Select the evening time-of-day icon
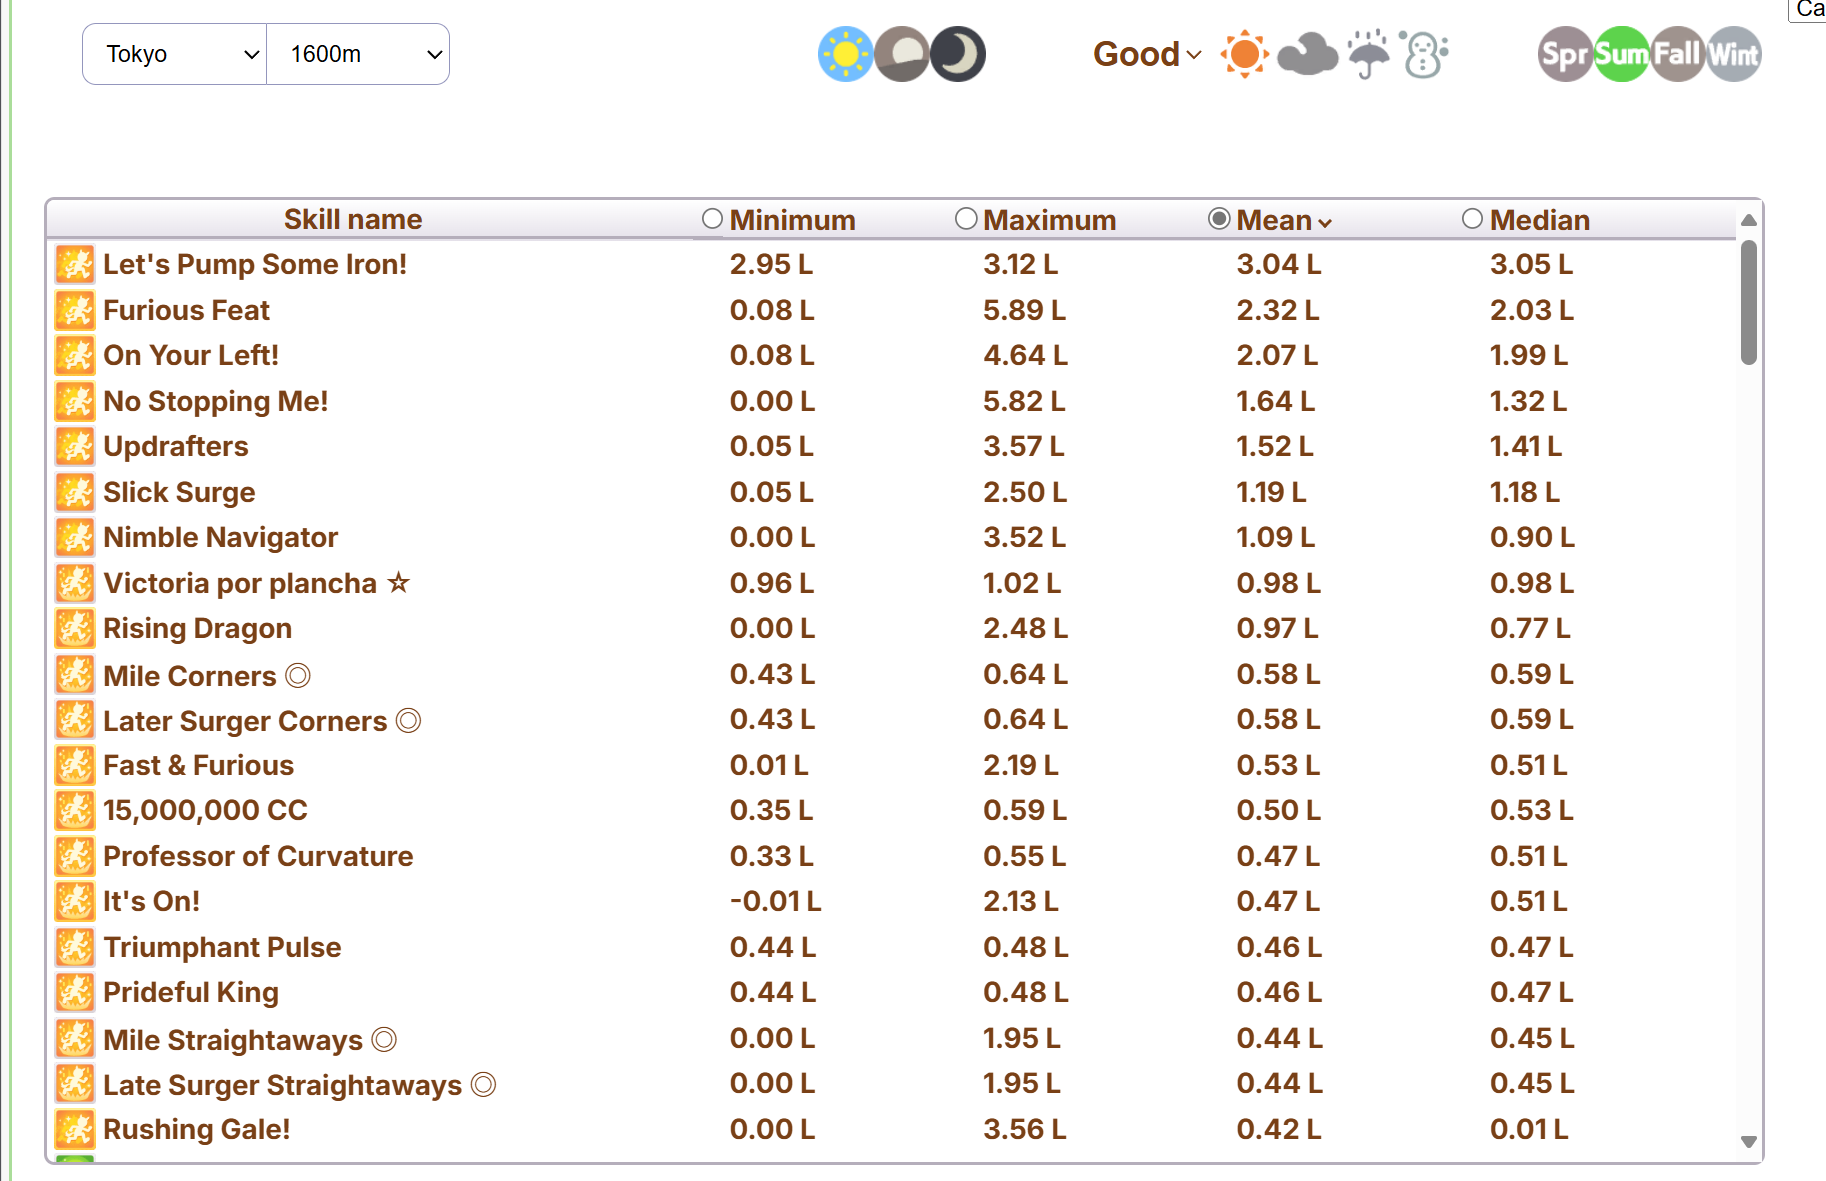 click(902, 54)
